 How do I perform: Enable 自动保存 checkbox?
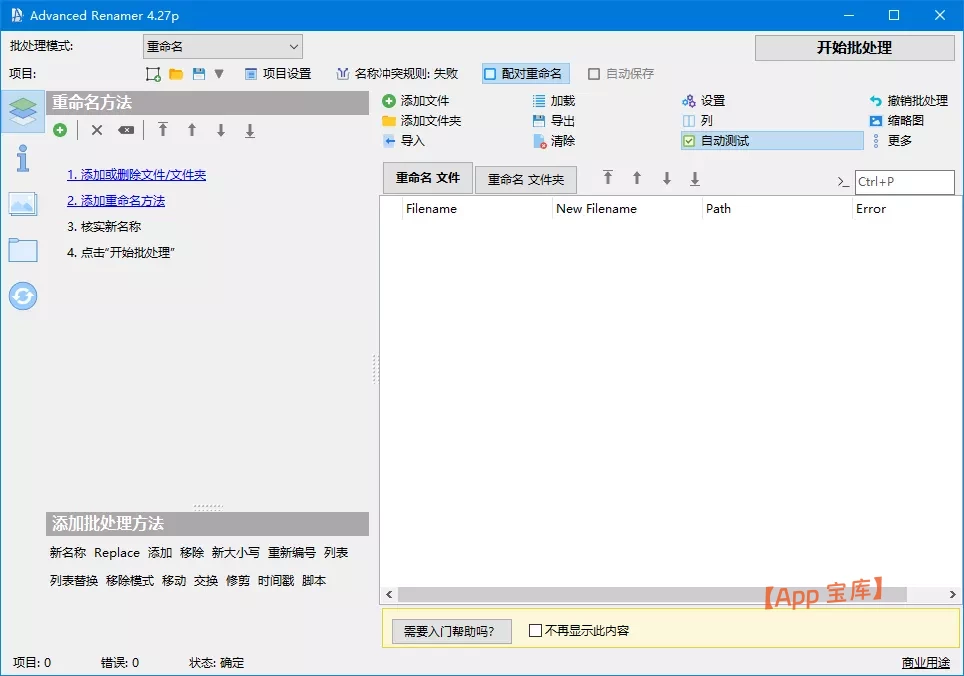coord(621,74)
